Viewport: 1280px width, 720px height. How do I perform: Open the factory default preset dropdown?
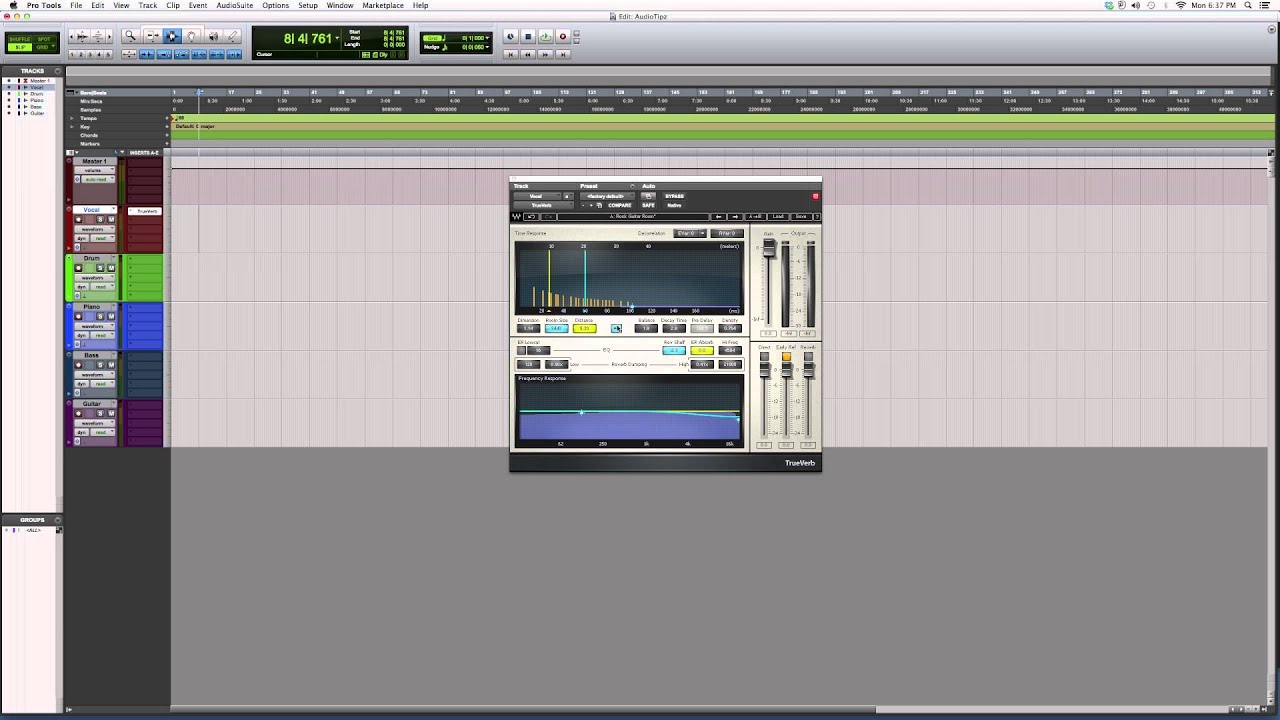607,196
